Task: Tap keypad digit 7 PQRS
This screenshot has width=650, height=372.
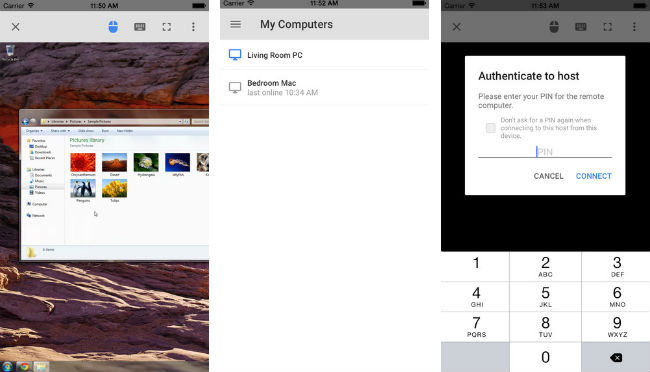Action: (x=476, y=327)
